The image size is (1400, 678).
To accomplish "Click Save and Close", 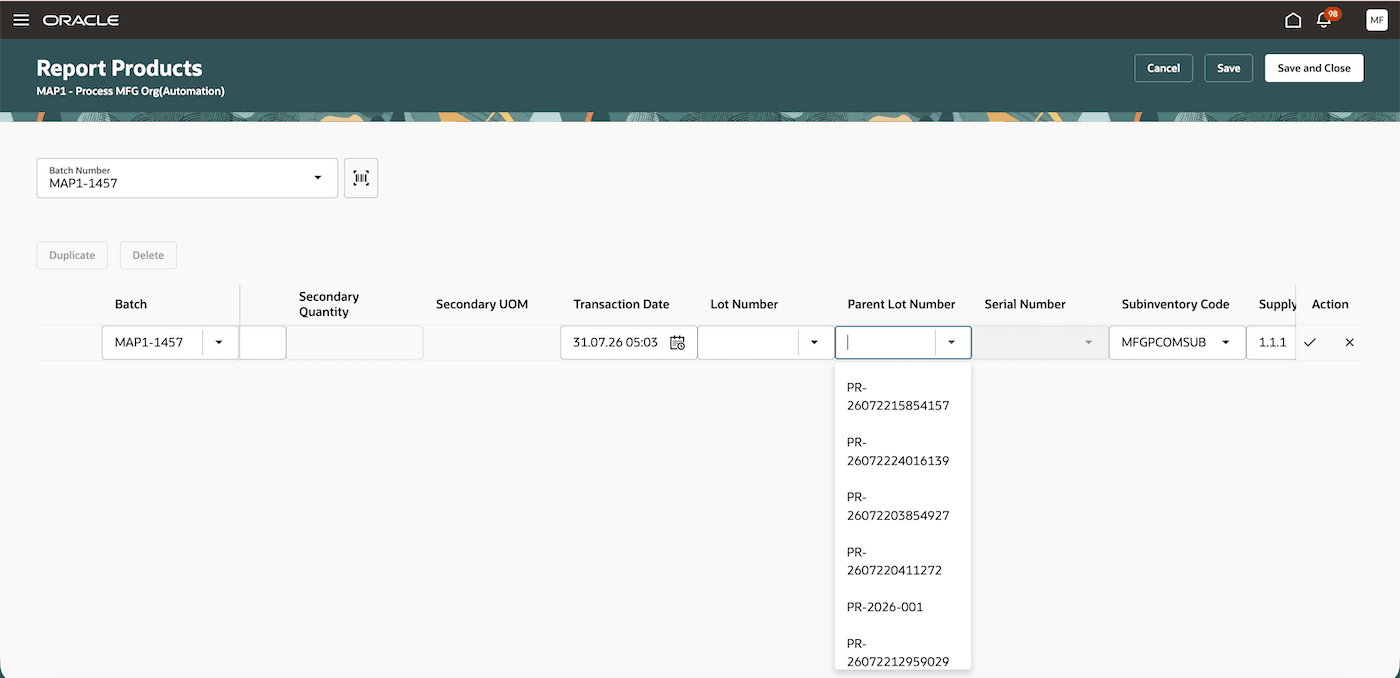I will pos(1314,68).
